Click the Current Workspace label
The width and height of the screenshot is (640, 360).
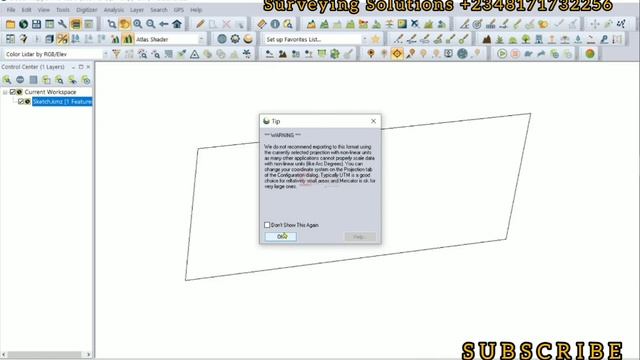[x=50, y=92]
